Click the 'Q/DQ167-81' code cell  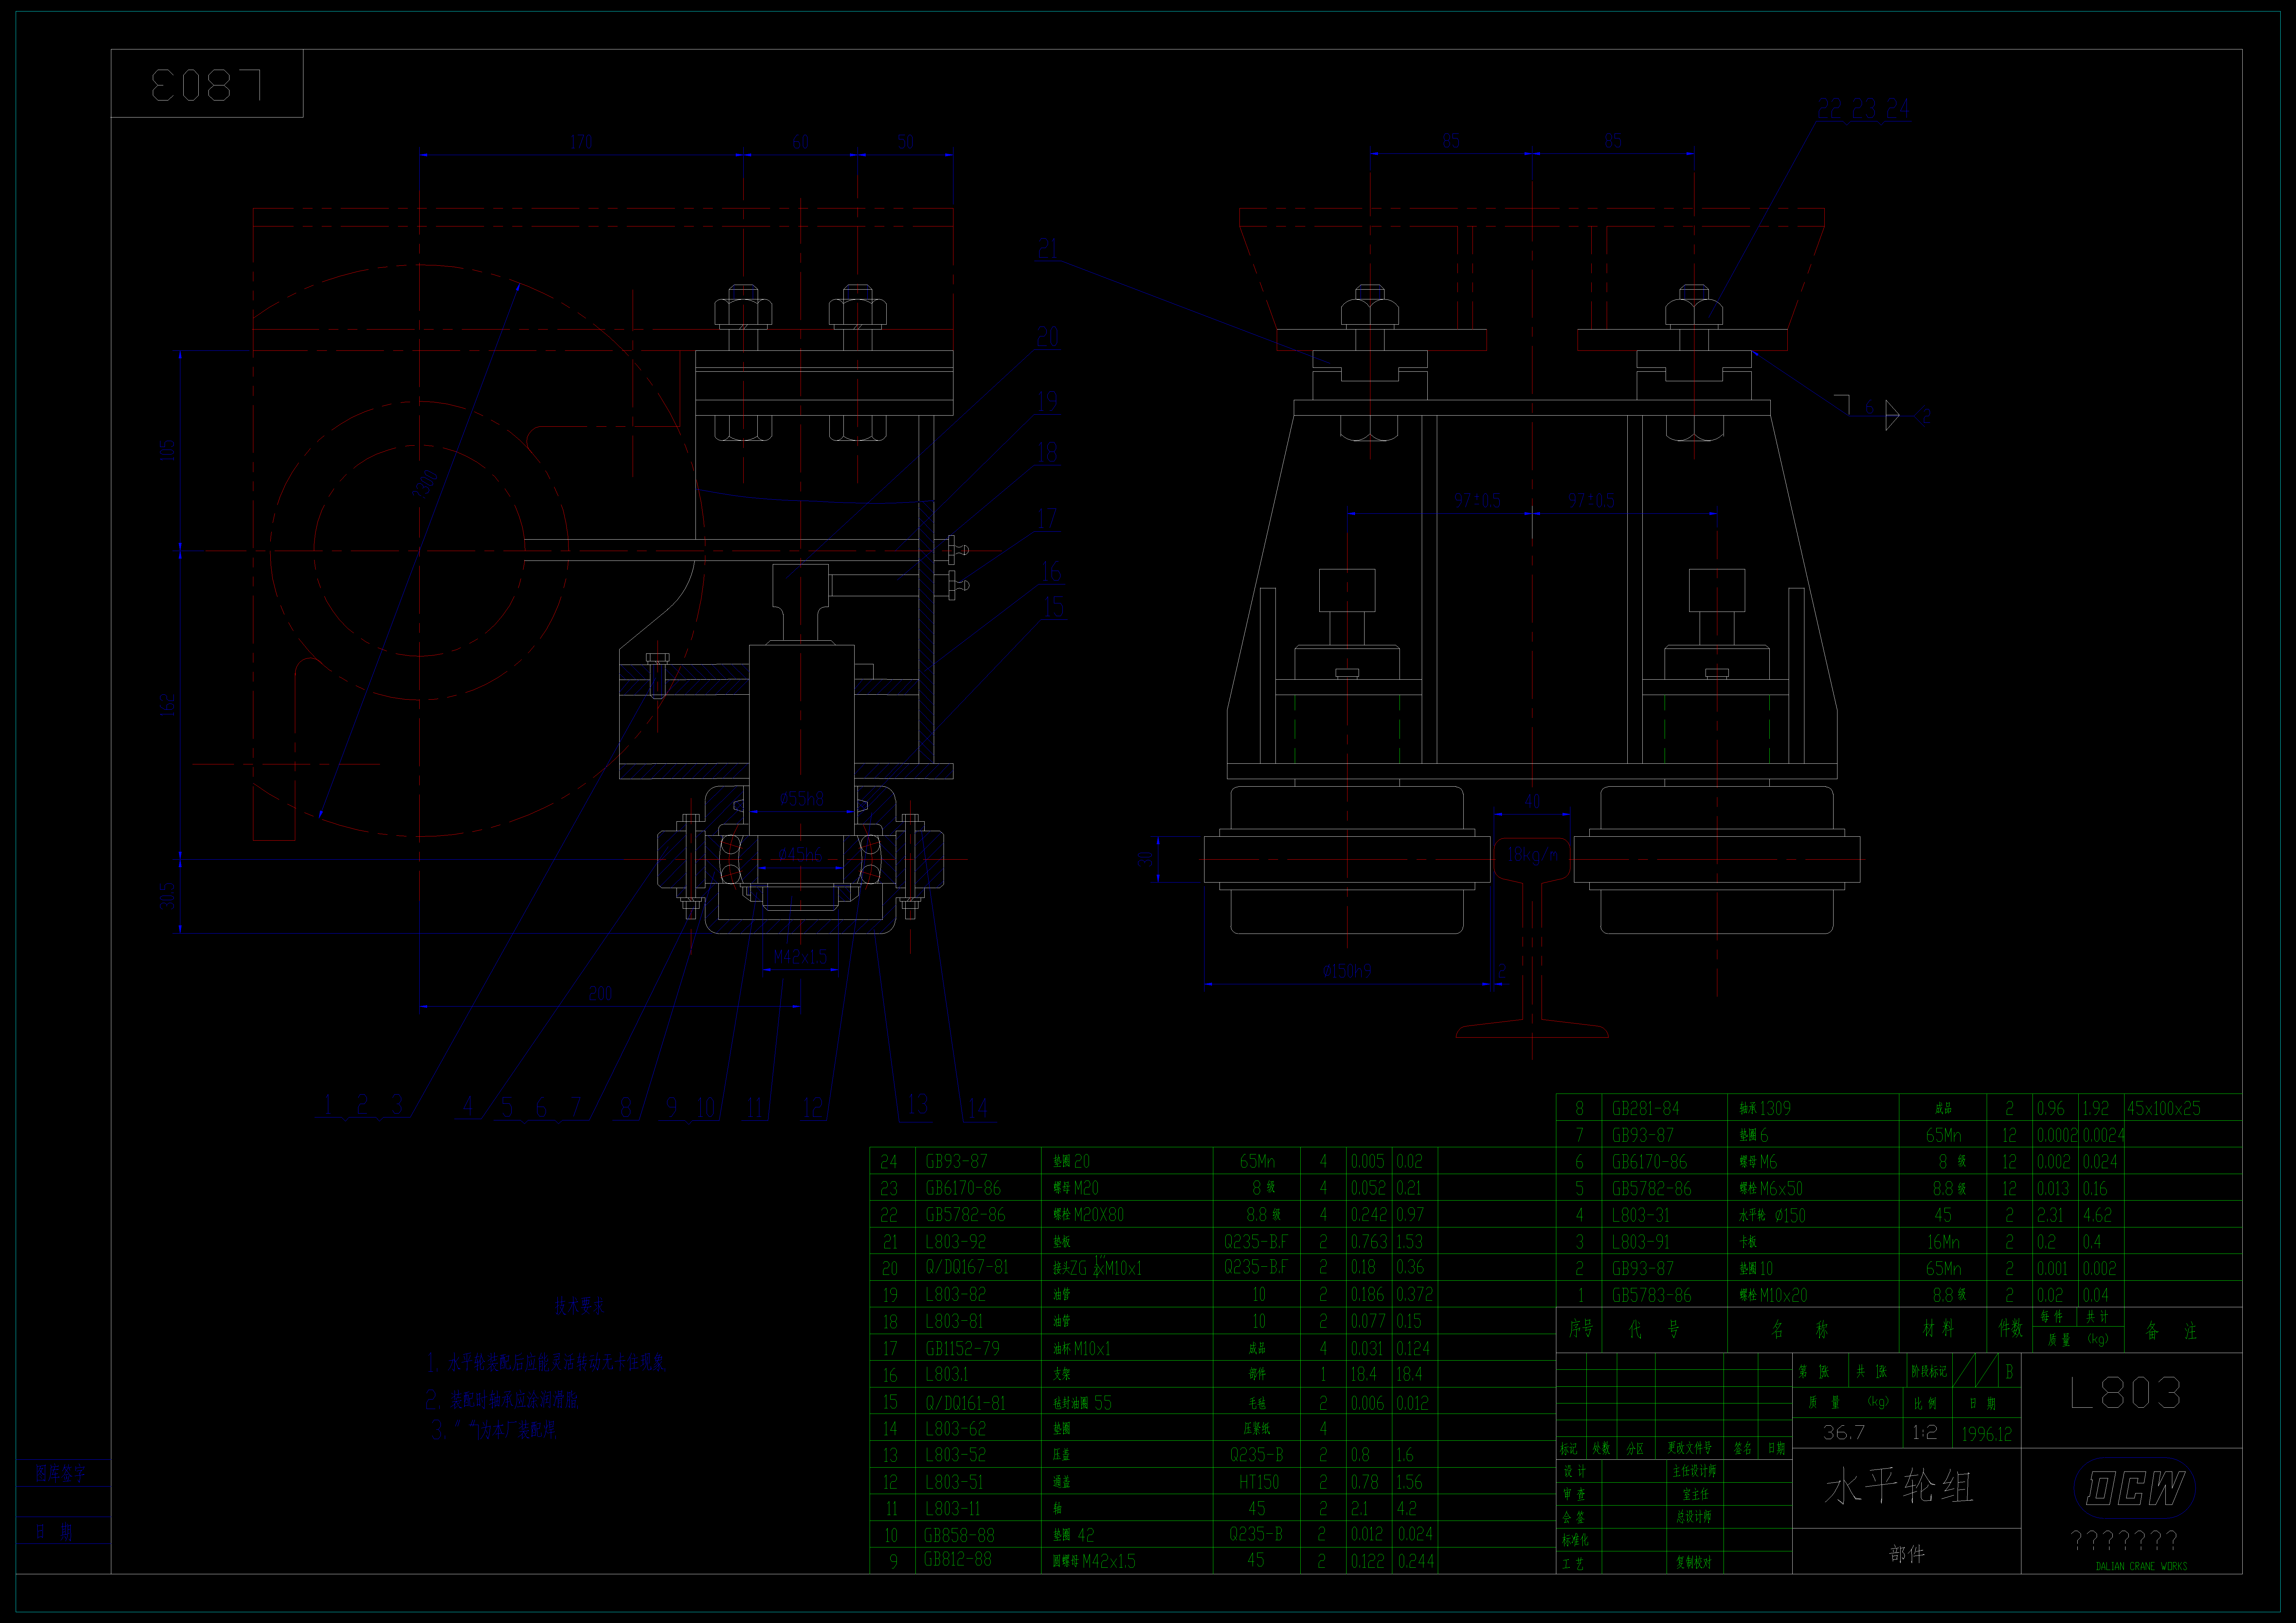pos(967,1267)
